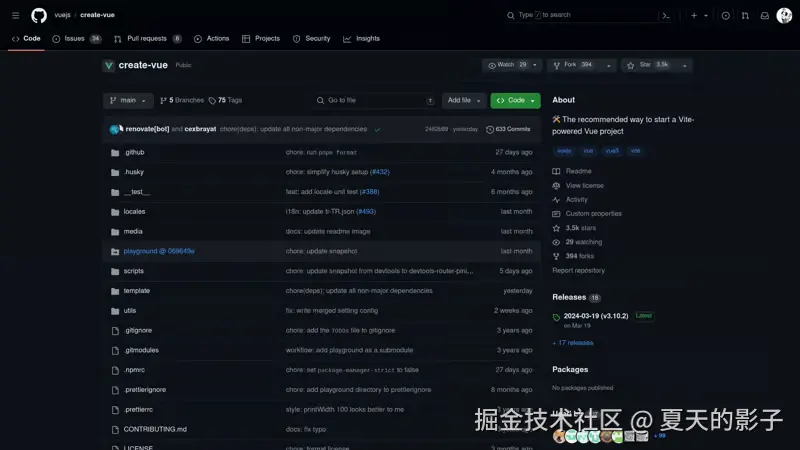800x450 pixels.
Task: Expand the dropdown arrow next to plus
Action: (x=706, y=15)
